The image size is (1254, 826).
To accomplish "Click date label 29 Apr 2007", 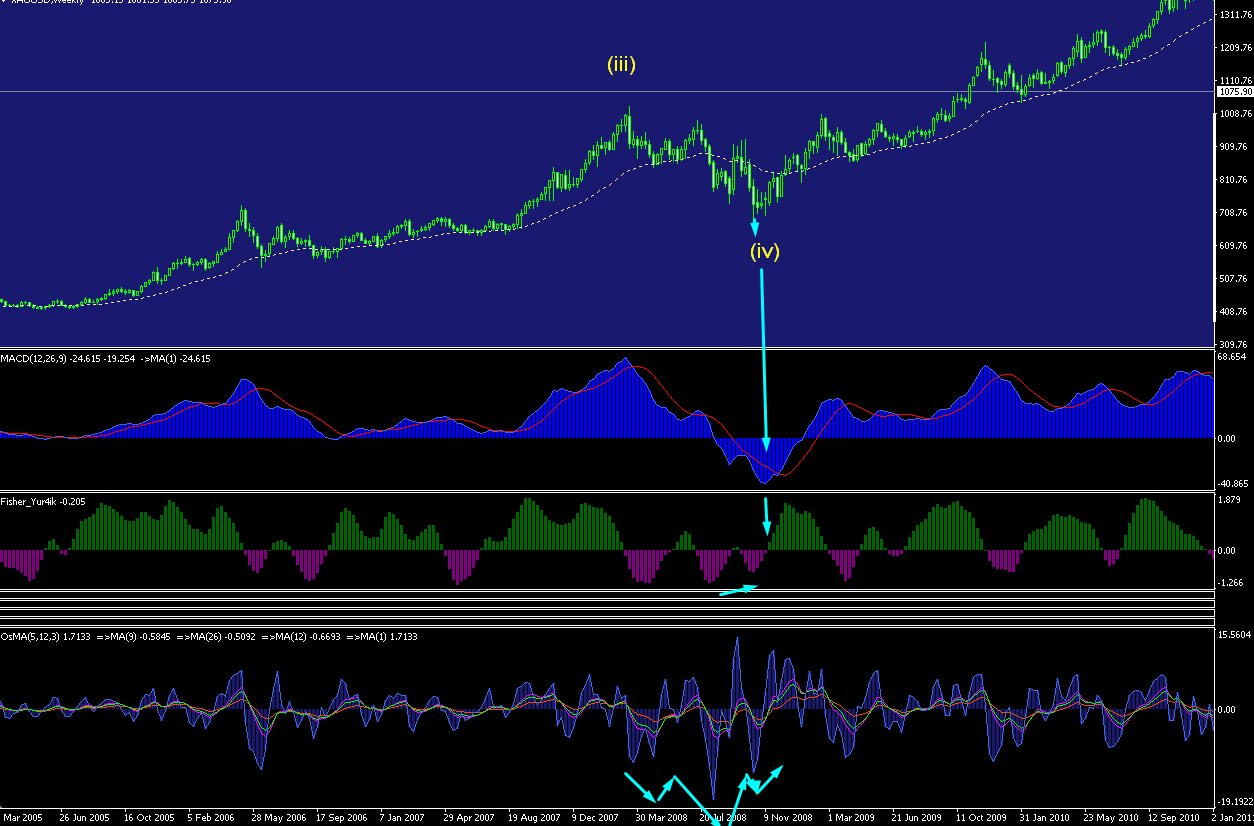I will (x=470, y=818).
